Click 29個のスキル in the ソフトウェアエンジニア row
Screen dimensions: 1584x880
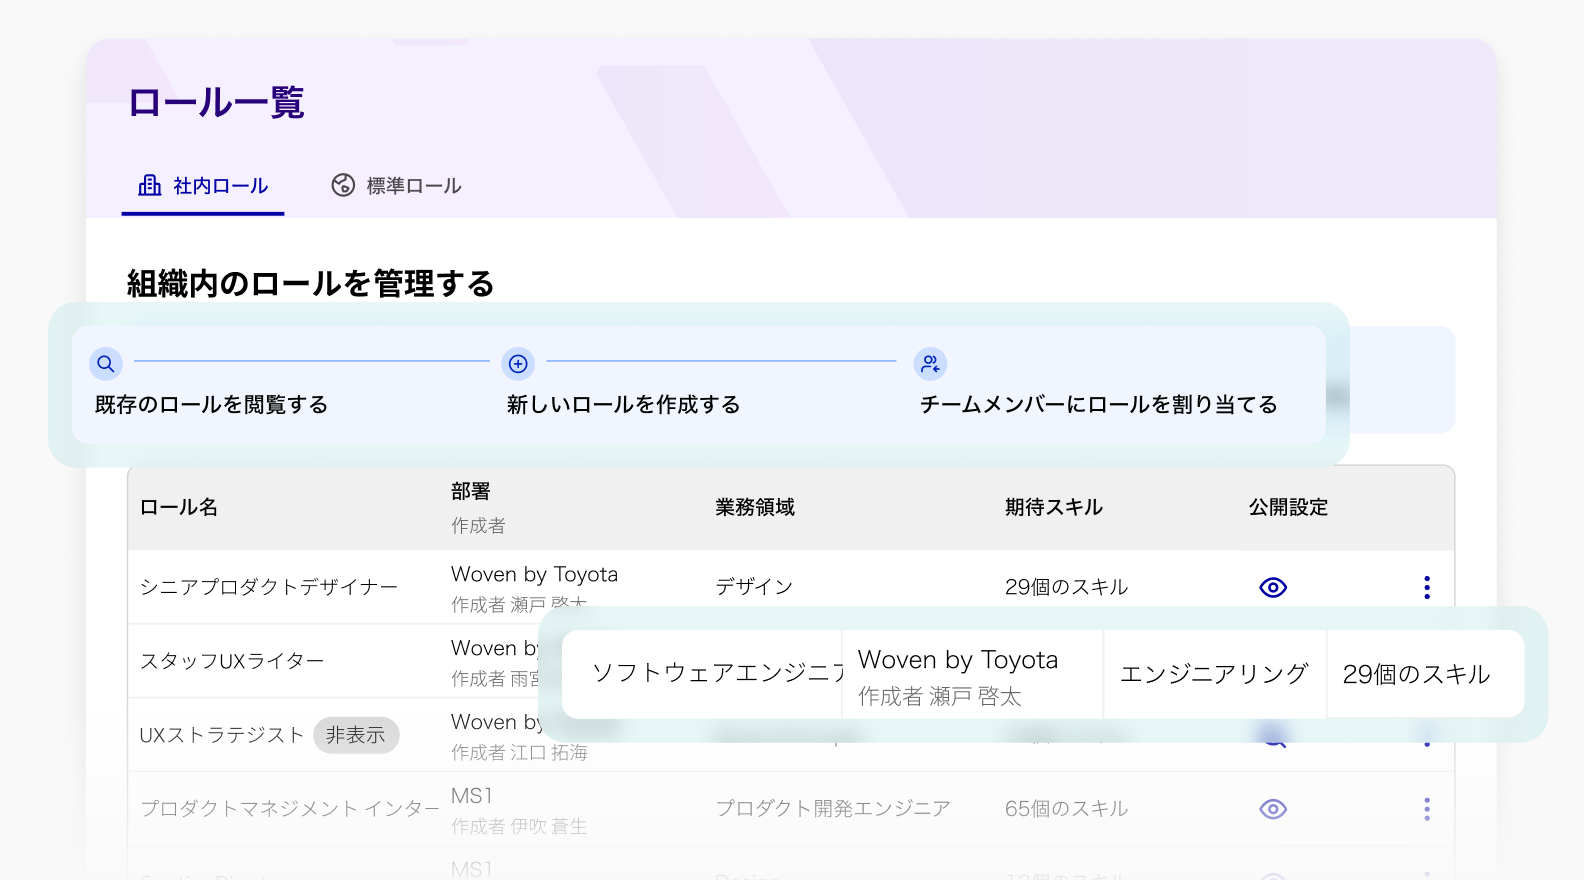pos(1416,674)
